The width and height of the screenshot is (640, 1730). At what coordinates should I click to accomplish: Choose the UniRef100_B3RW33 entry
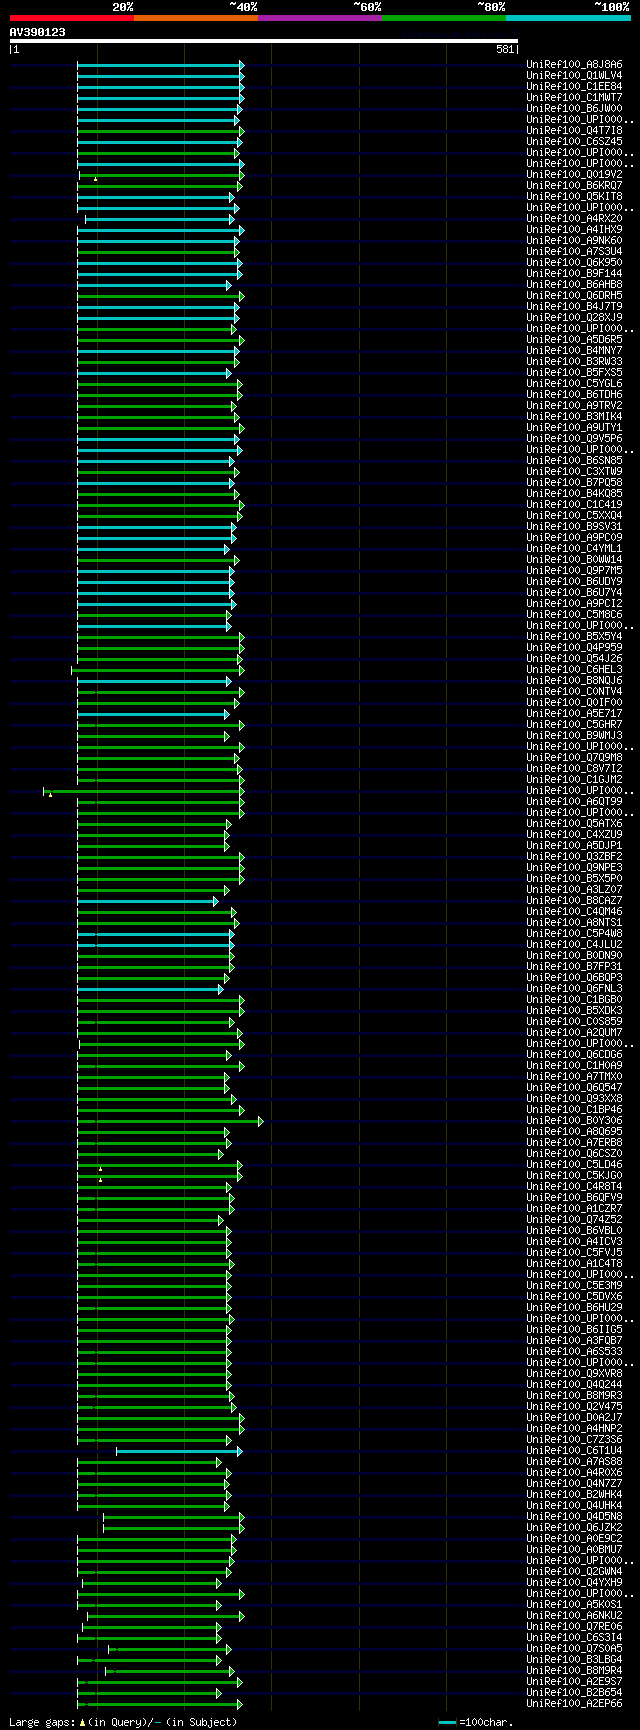coord(574,362)
